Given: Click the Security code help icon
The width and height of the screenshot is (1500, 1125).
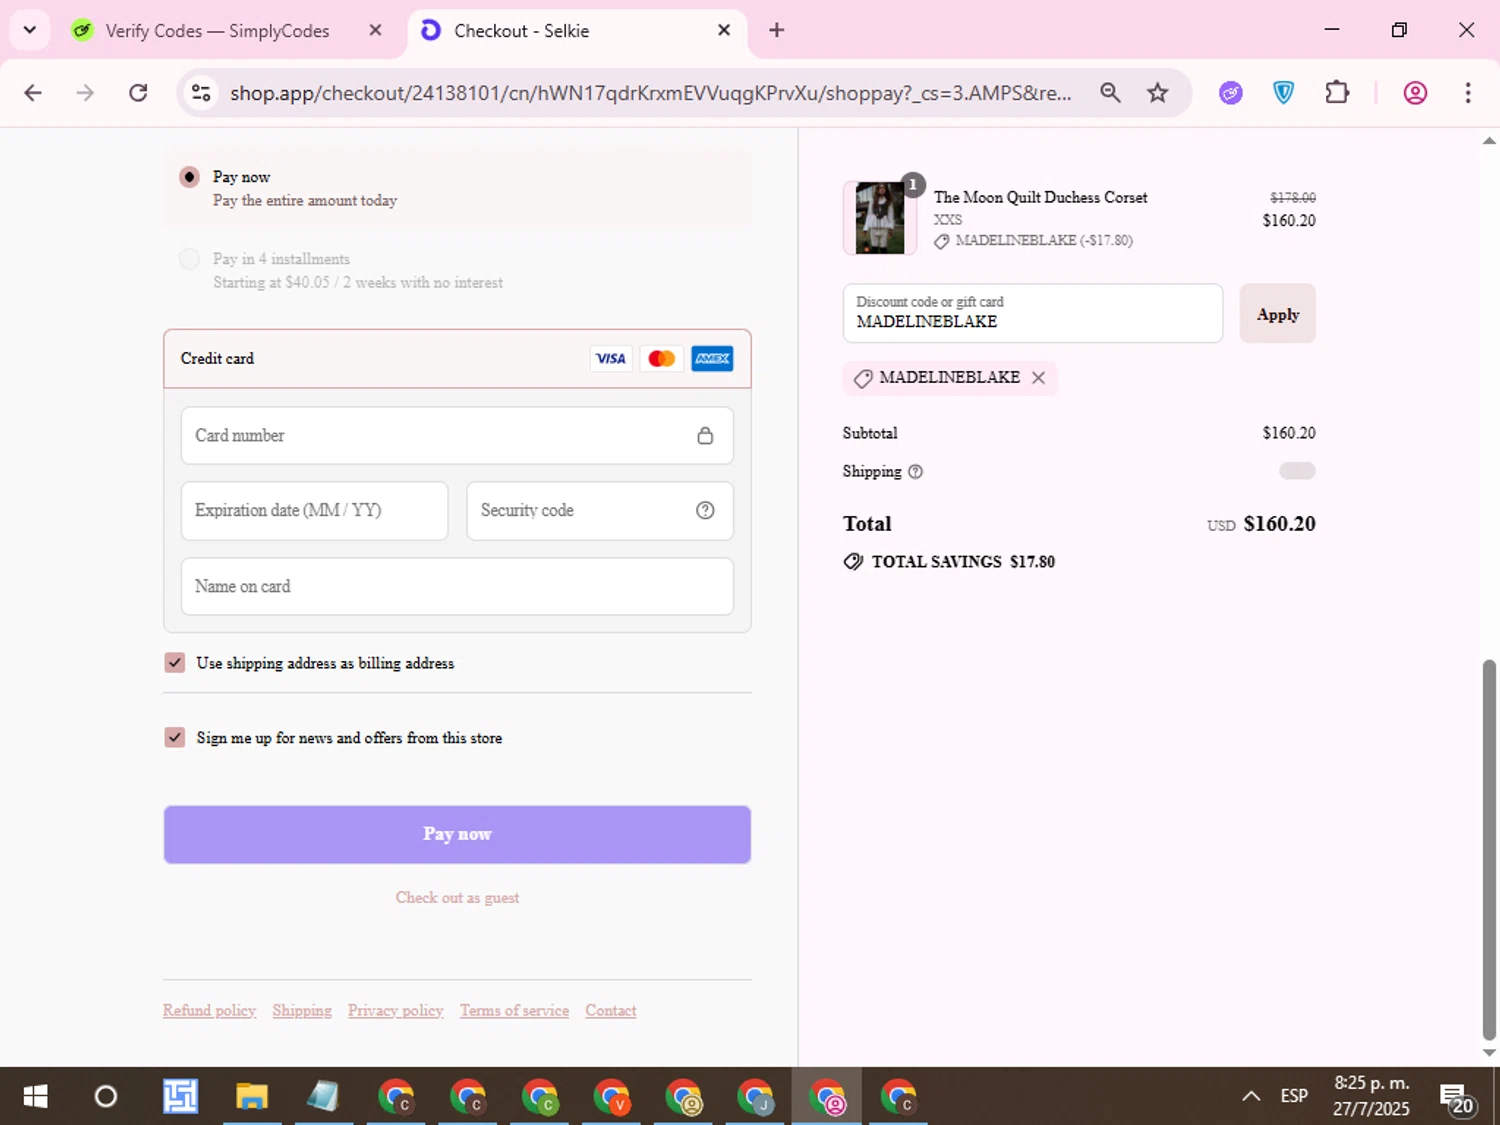Looking at the screenshot, I should click(x=705, y=511).
